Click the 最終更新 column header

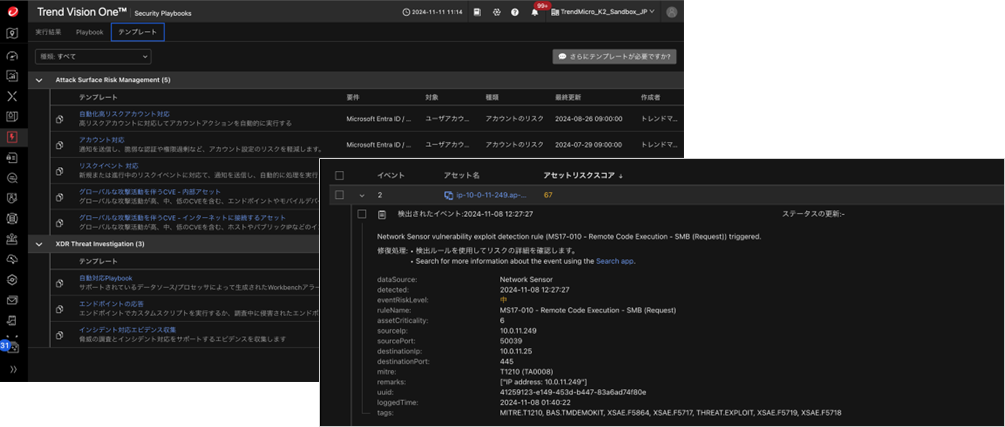[568, 97]
